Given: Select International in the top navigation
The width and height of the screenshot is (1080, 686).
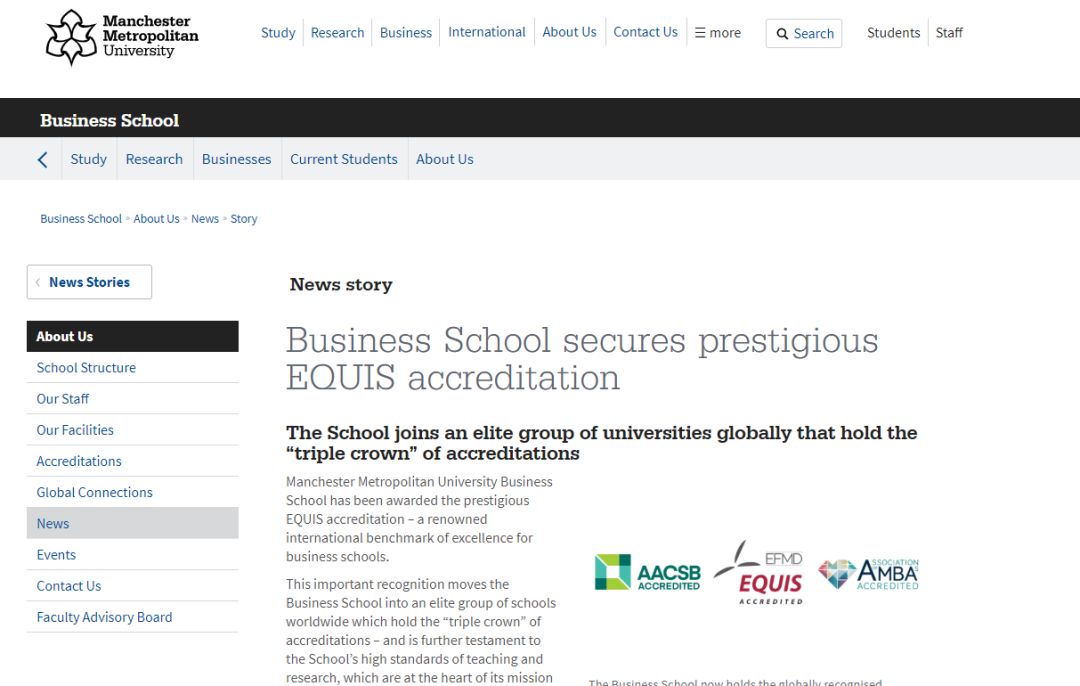Looking at the screenshot, I should pos(486,32).
